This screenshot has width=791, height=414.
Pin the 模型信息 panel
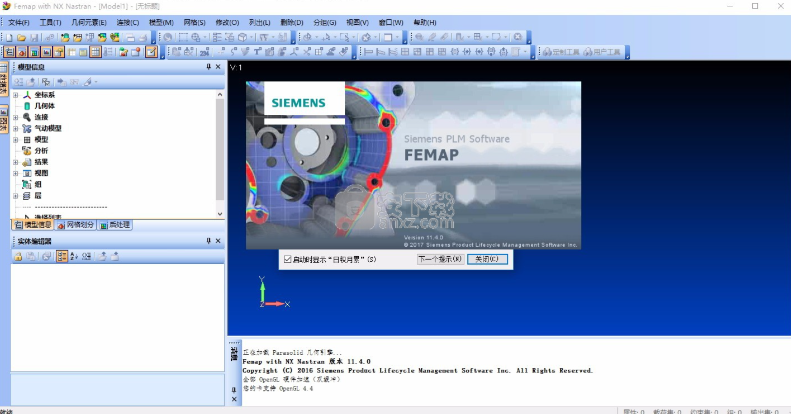click(x=208, y=67)
